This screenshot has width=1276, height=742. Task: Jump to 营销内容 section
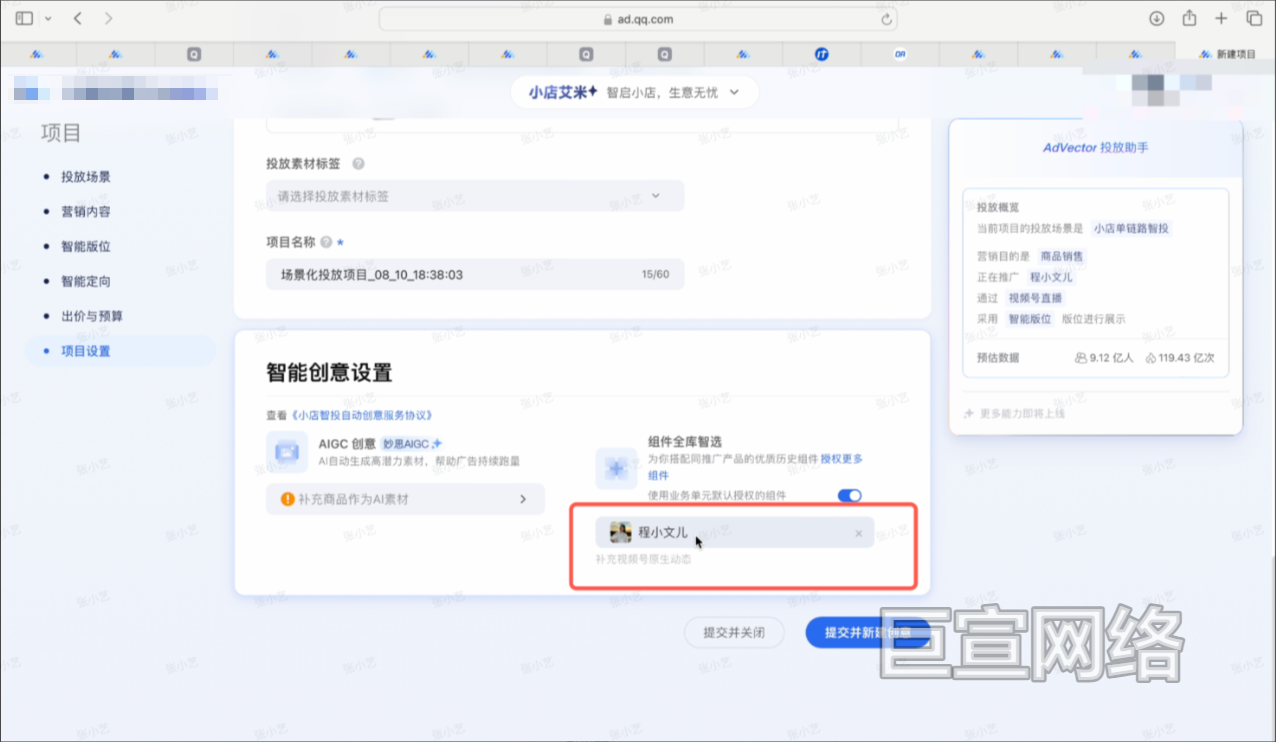(x=85, y=212)
